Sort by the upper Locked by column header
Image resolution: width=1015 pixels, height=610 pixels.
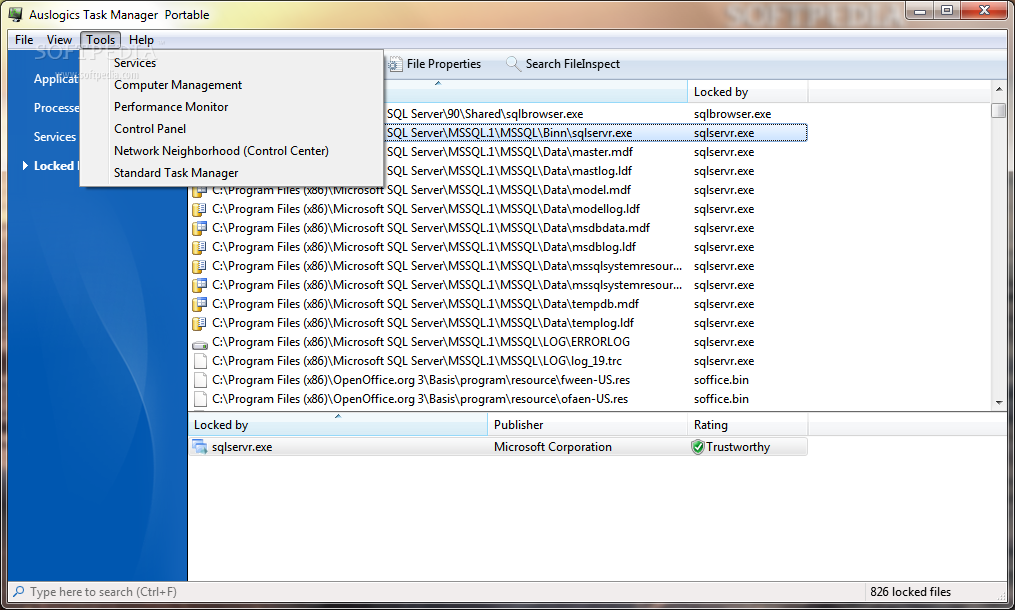(748, 92)
